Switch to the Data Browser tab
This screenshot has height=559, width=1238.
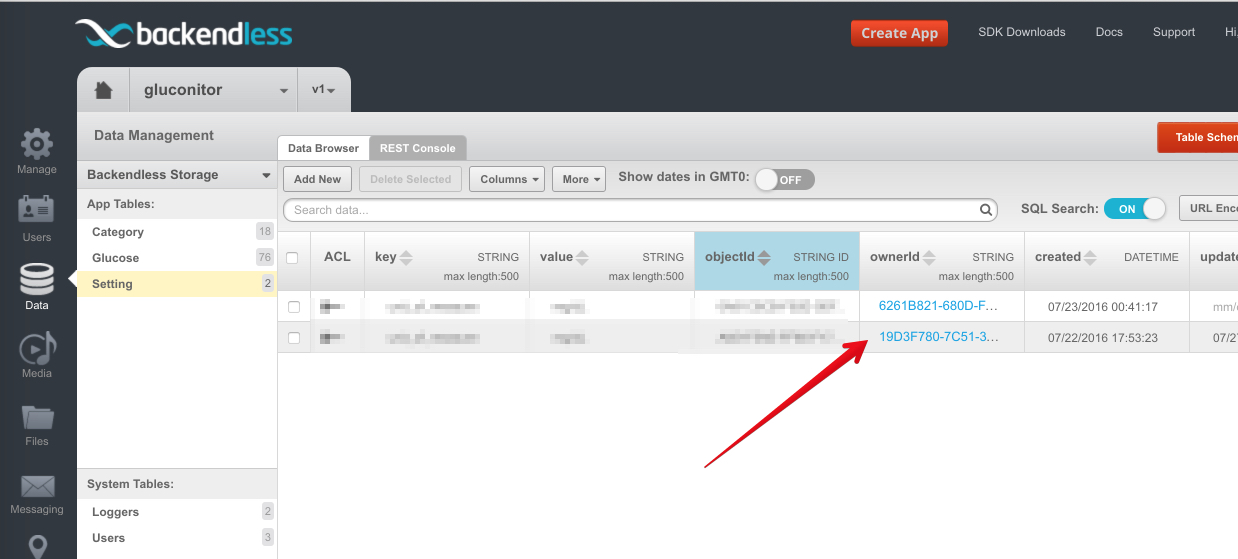coord(323,148)
